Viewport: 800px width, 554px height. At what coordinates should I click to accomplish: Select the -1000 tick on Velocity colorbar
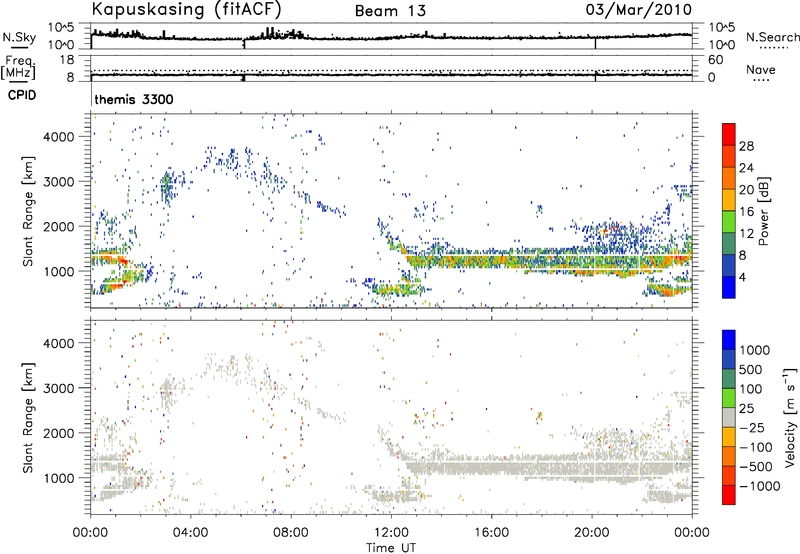(x=759, y=486)
